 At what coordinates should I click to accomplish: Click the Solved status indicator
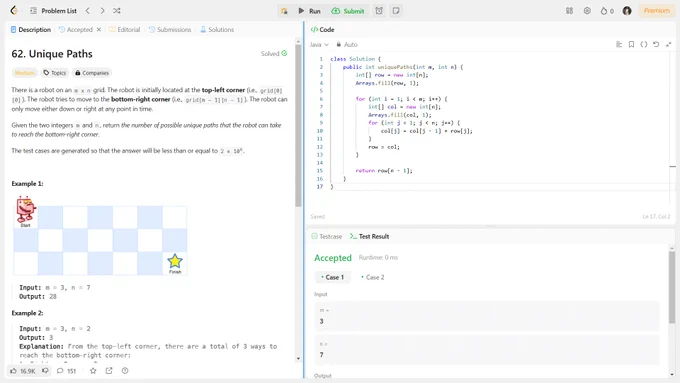(274, 53)
